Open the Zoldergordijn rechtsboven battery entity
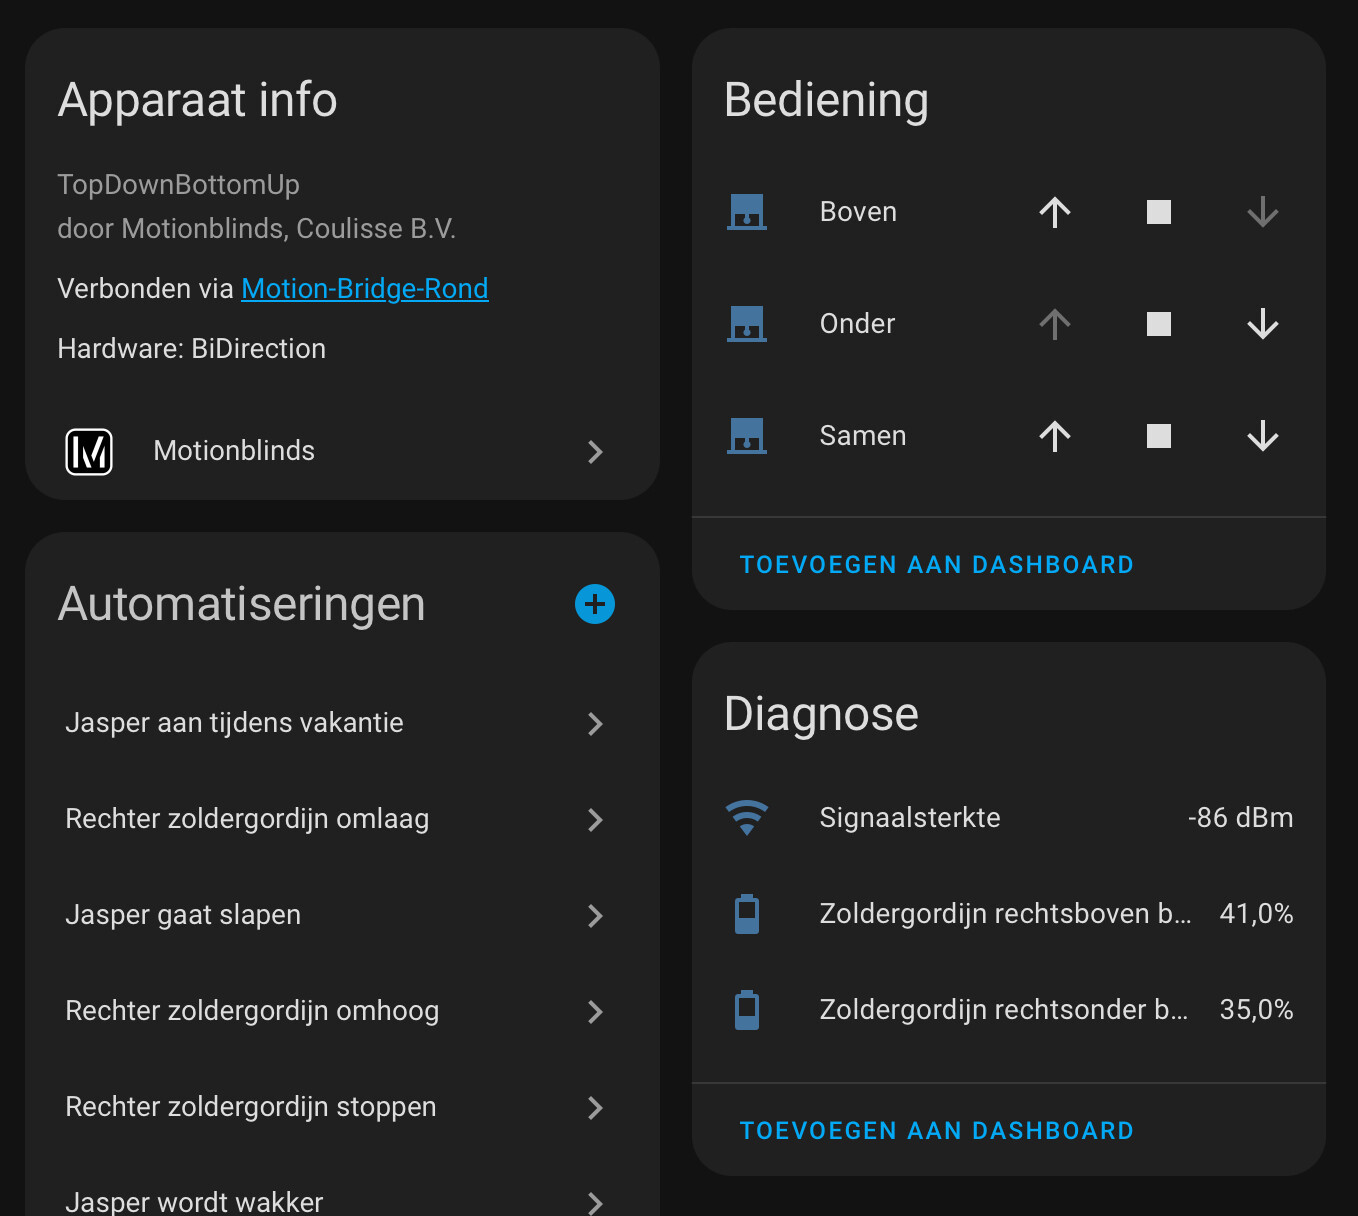This screenshot has width=1358, height=1216. (1005, 914)
